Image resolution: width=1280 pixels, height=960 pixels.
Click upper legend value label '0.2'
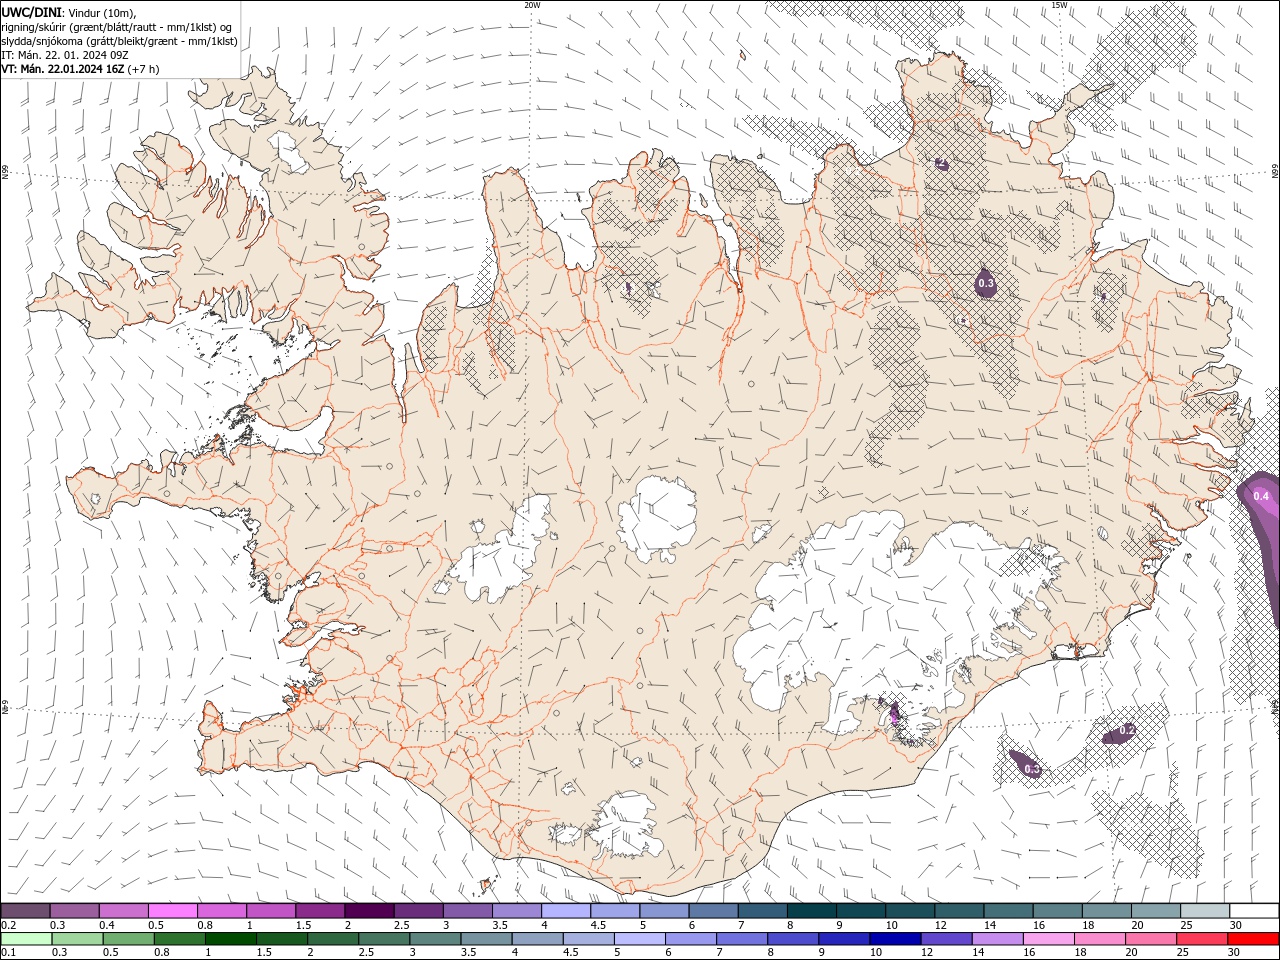(x=8, y=925)
